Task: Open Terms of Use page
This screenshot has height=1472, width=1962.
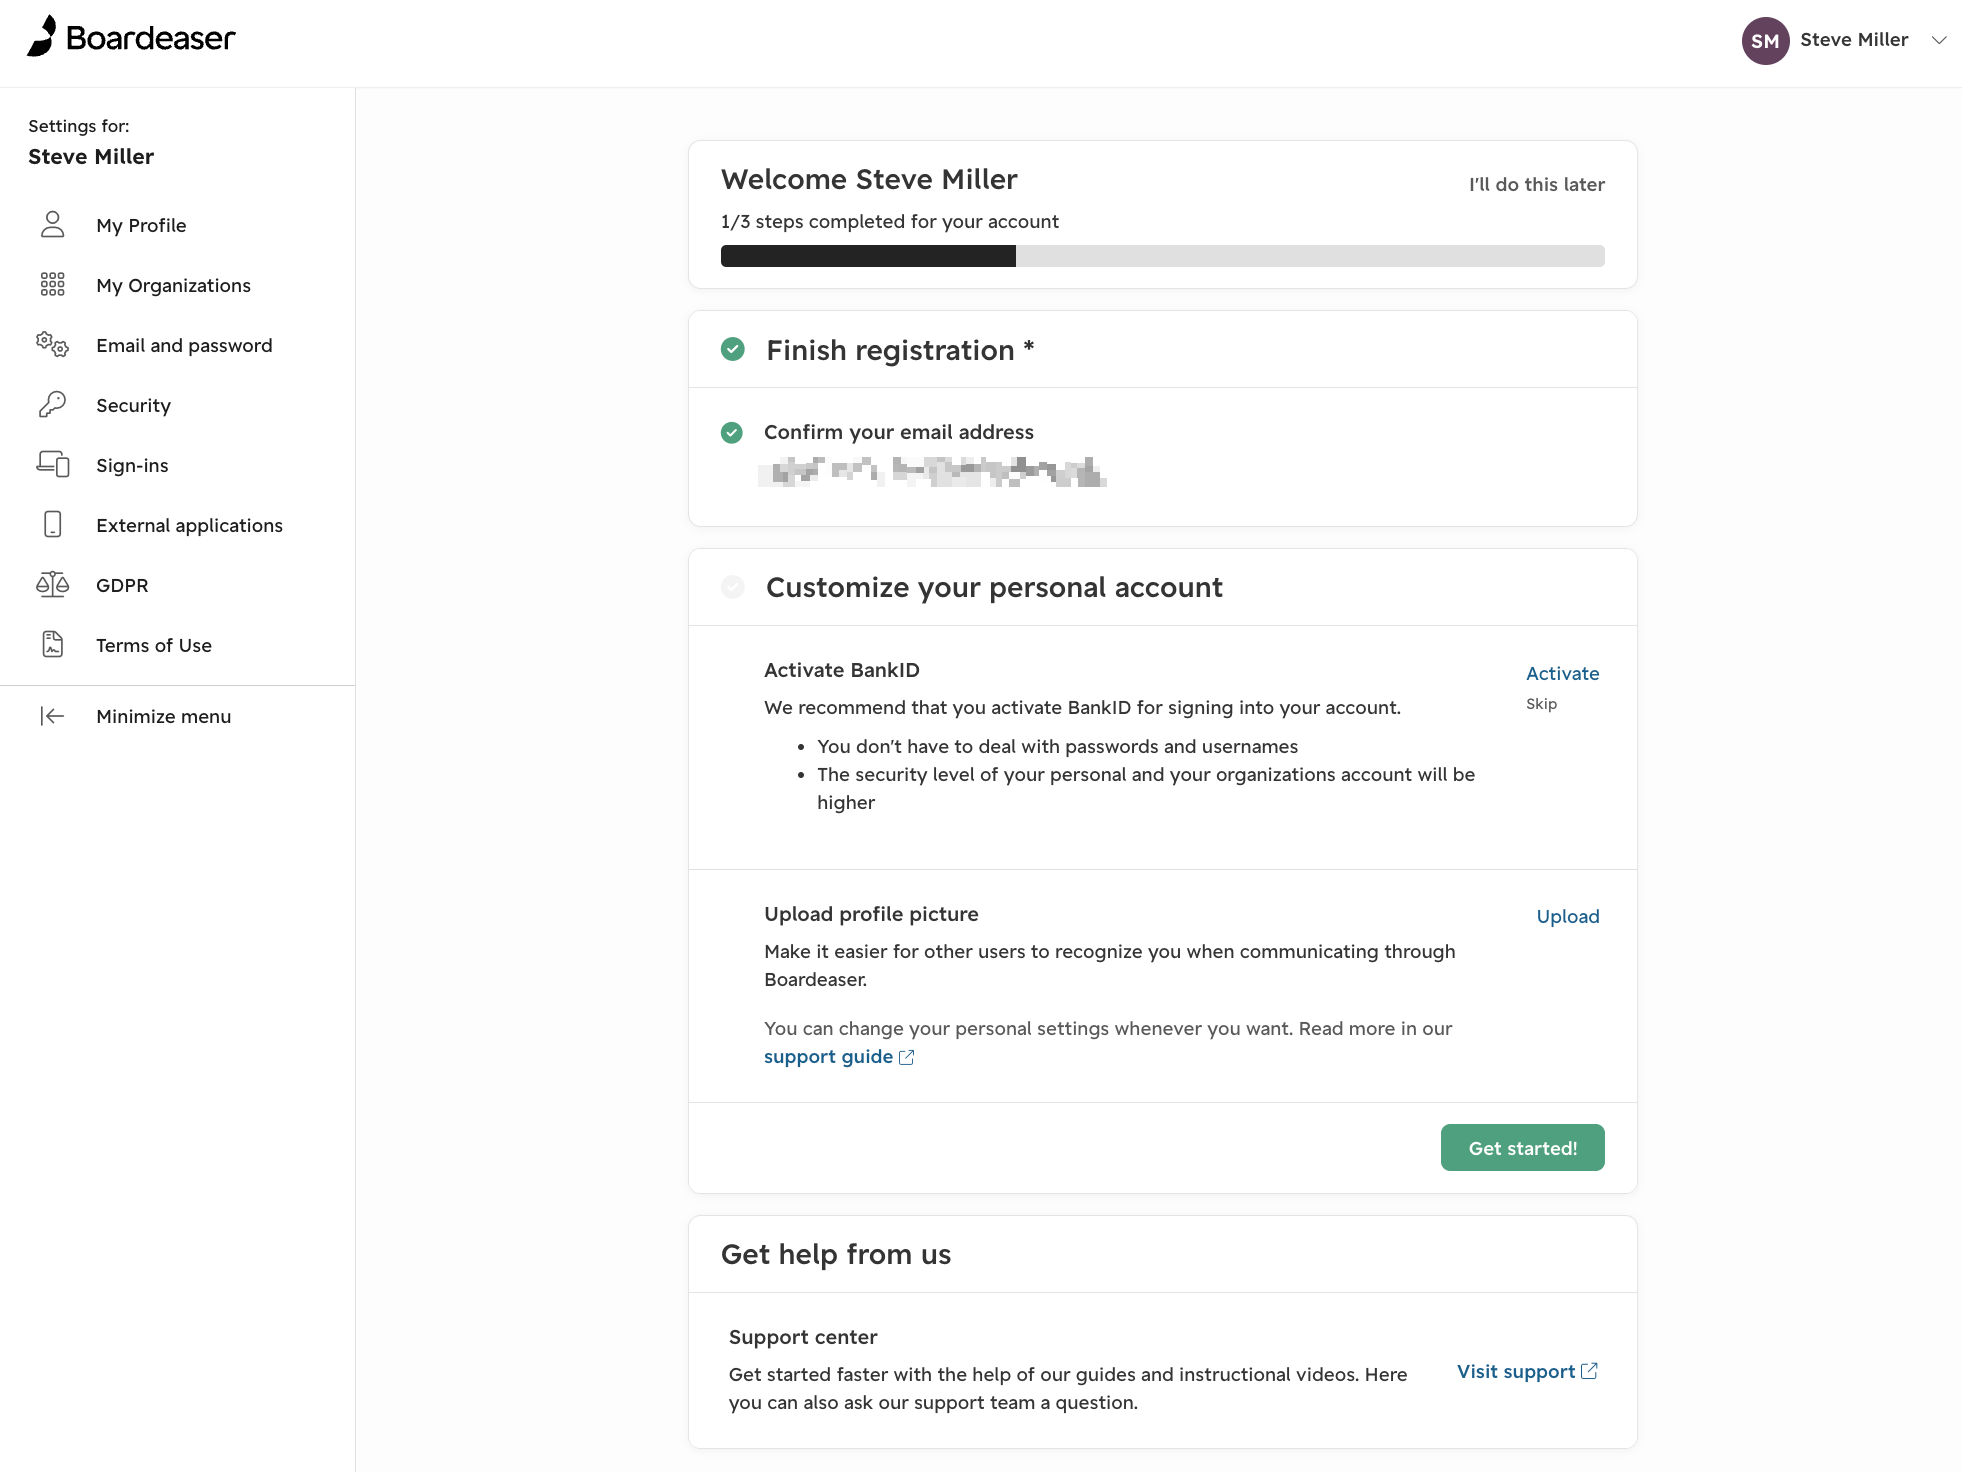Action: [154, 646]
